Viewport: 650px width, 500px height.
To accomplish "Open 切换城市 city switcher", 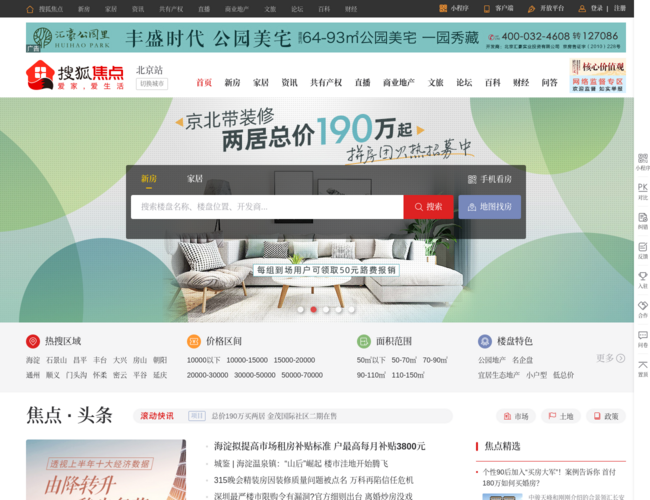I will (152, 84).
